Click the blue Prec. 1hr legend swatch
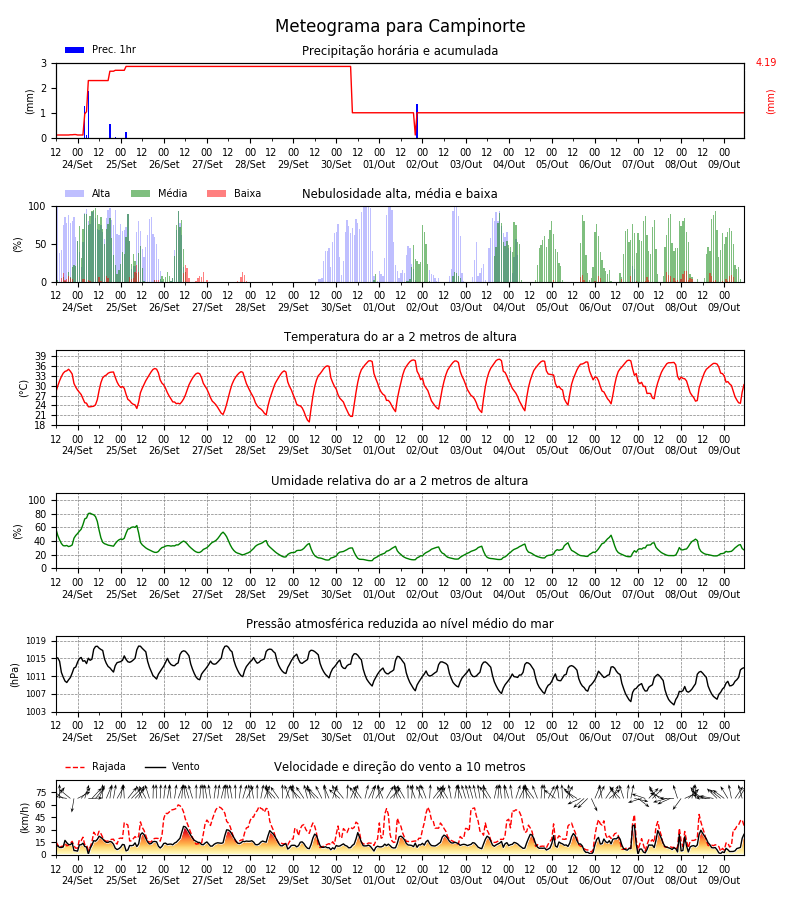 pyautogui.click(x=75, y=50)
